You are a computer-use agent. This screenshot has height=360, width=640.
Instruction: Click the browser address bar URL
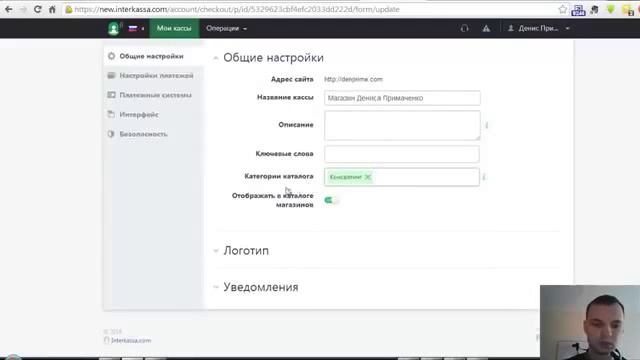[x=237, y=9]
